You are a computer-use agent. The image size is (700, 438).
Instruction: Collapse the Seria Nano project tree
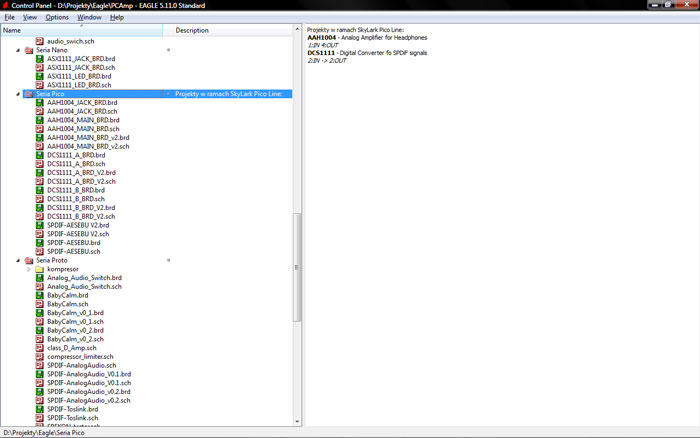click(x=18, y=50)
